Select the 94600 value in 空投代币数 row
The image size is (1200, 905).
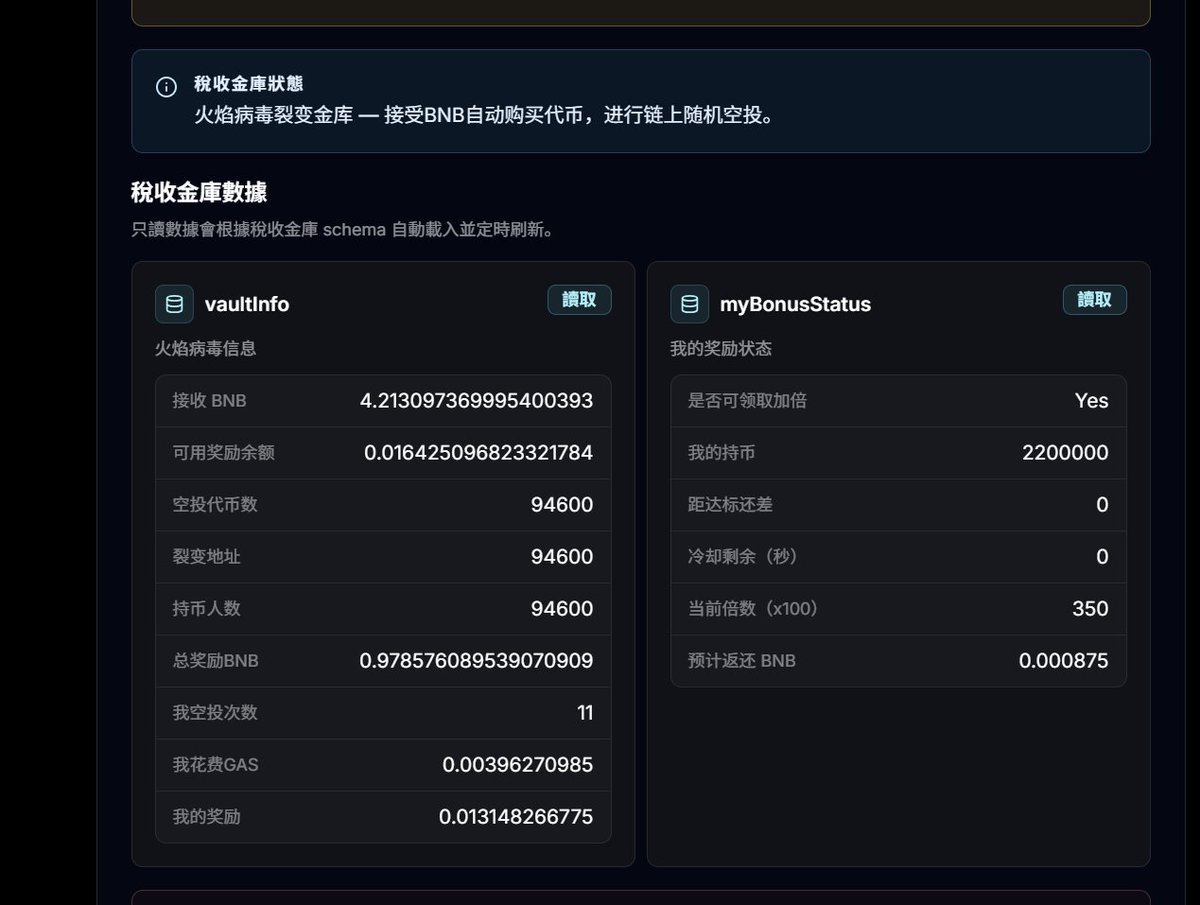562,505
